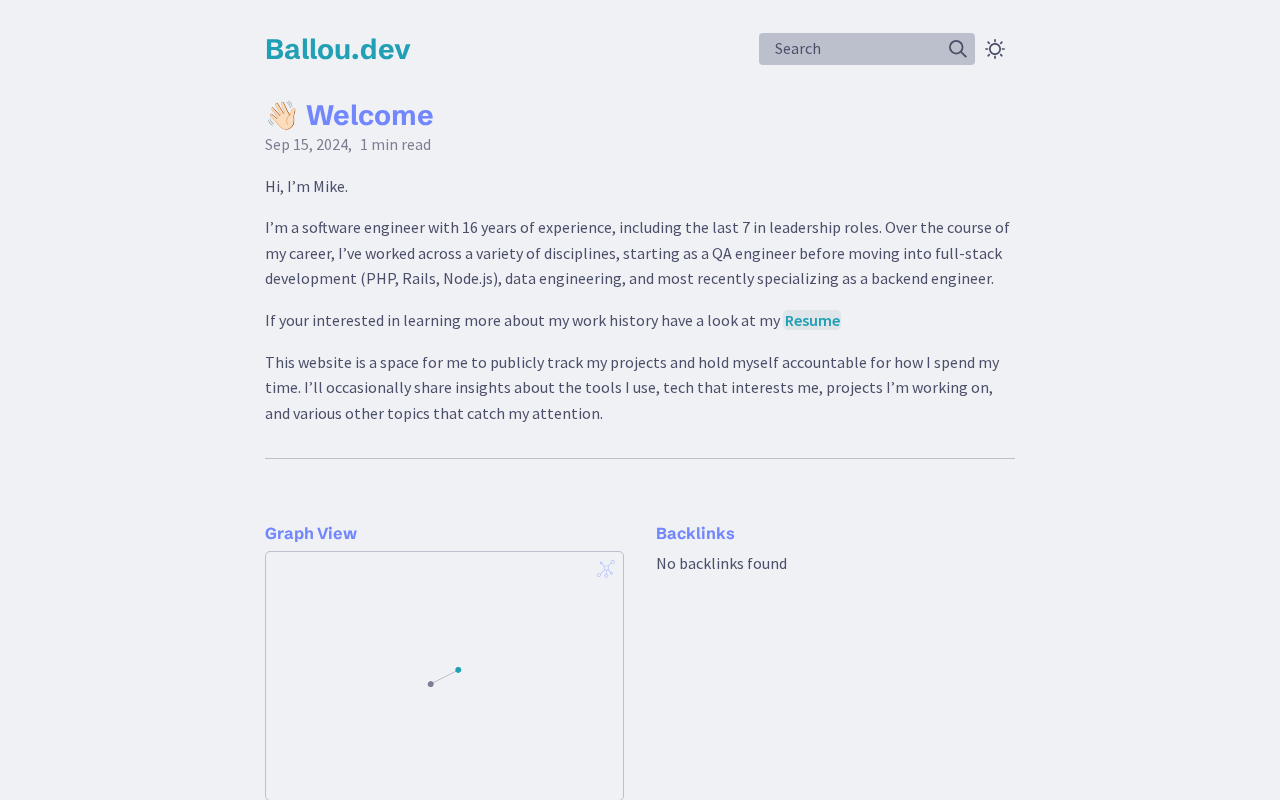Click the paragraph starting "This website is a space"
Viewport: 1280px width, 800px height.
(631, 388)
